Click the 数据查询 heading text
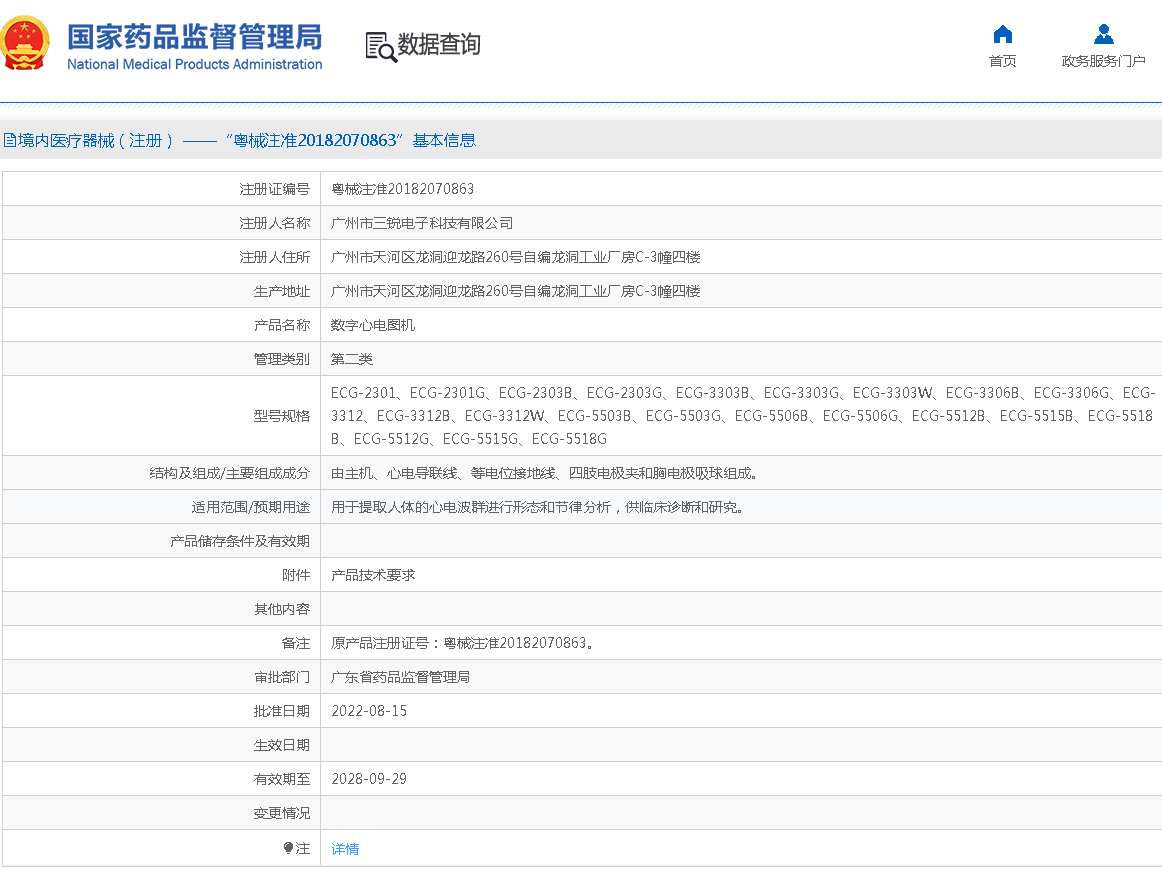This screenshot has width=1162, height=870. click(439, 45)
